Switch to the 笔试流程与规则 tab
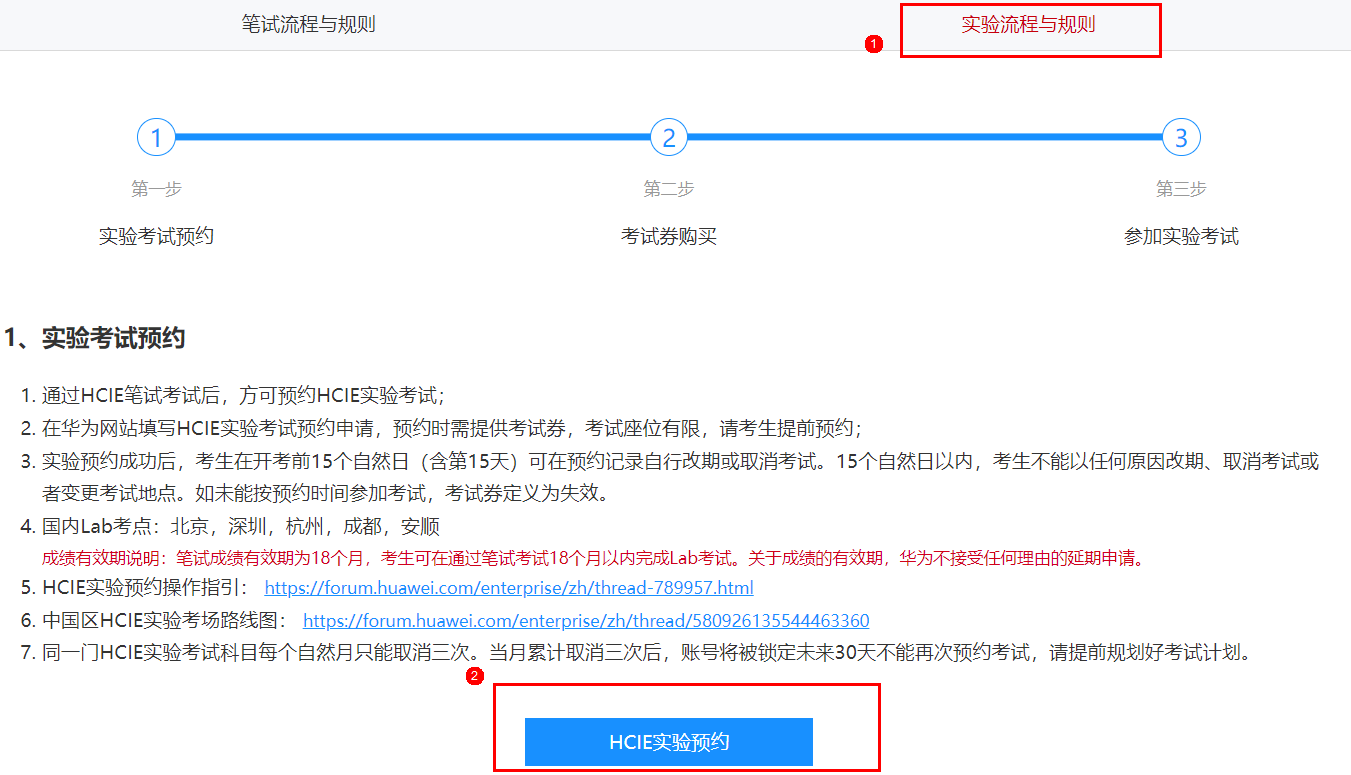The height and width of the screenshot is (775, 1351). click(x=308, y=25)
